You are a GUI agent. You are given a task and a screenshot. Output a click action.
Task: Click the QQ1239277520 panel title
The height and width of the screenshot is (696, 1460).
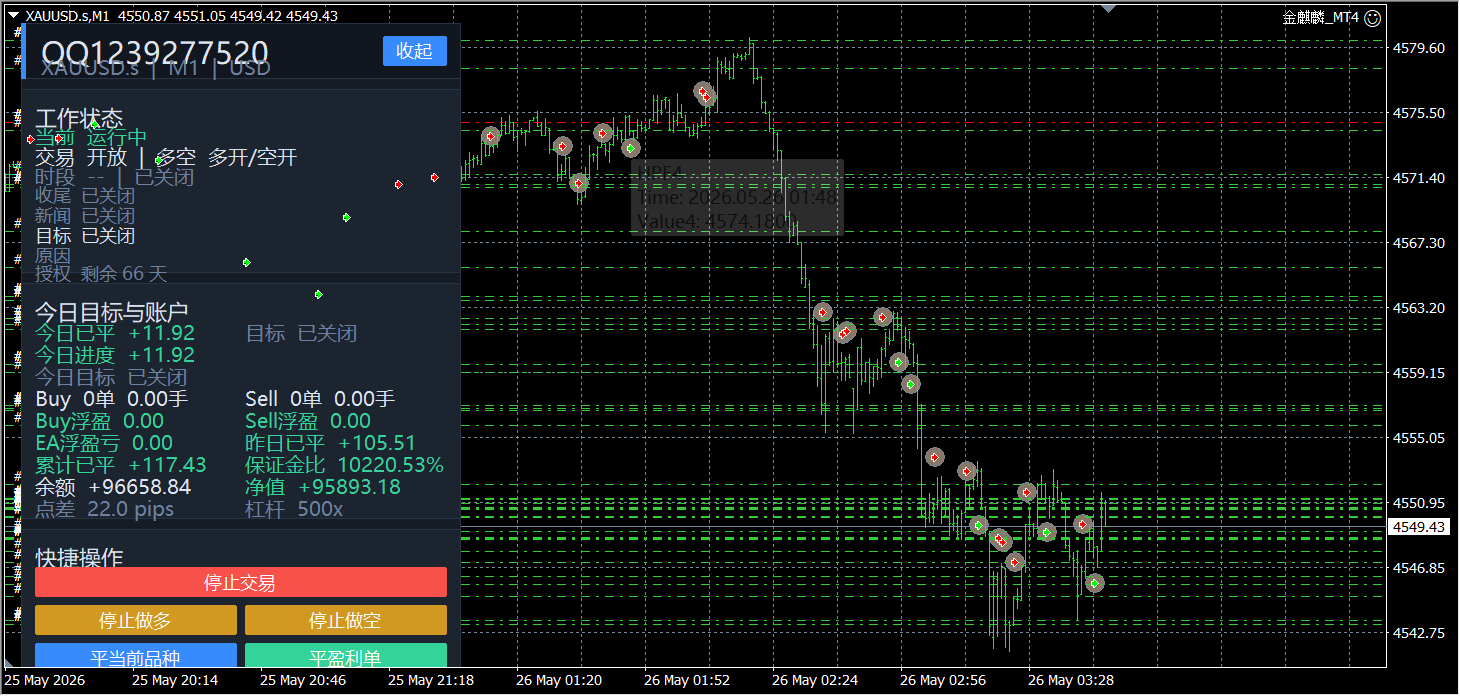pos(155,53)
